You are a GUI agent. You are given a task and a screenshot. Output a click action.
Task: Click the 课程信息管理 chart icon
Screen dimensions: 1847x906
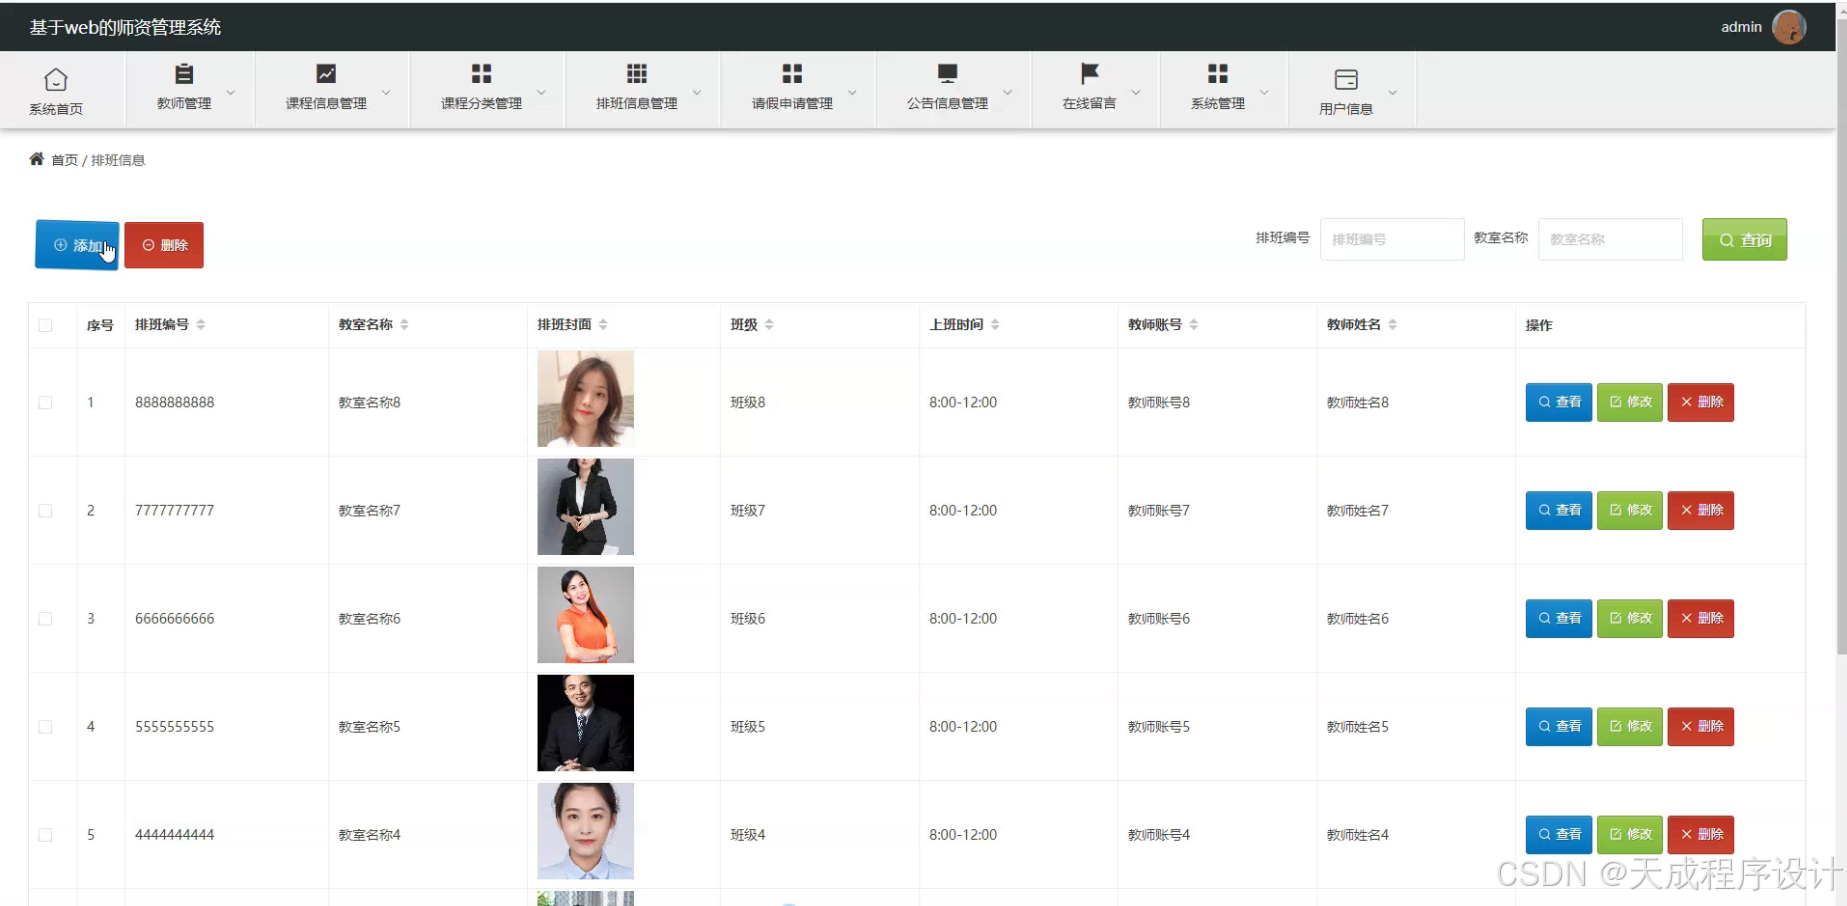pyautogui.click(x=326, y=74)
